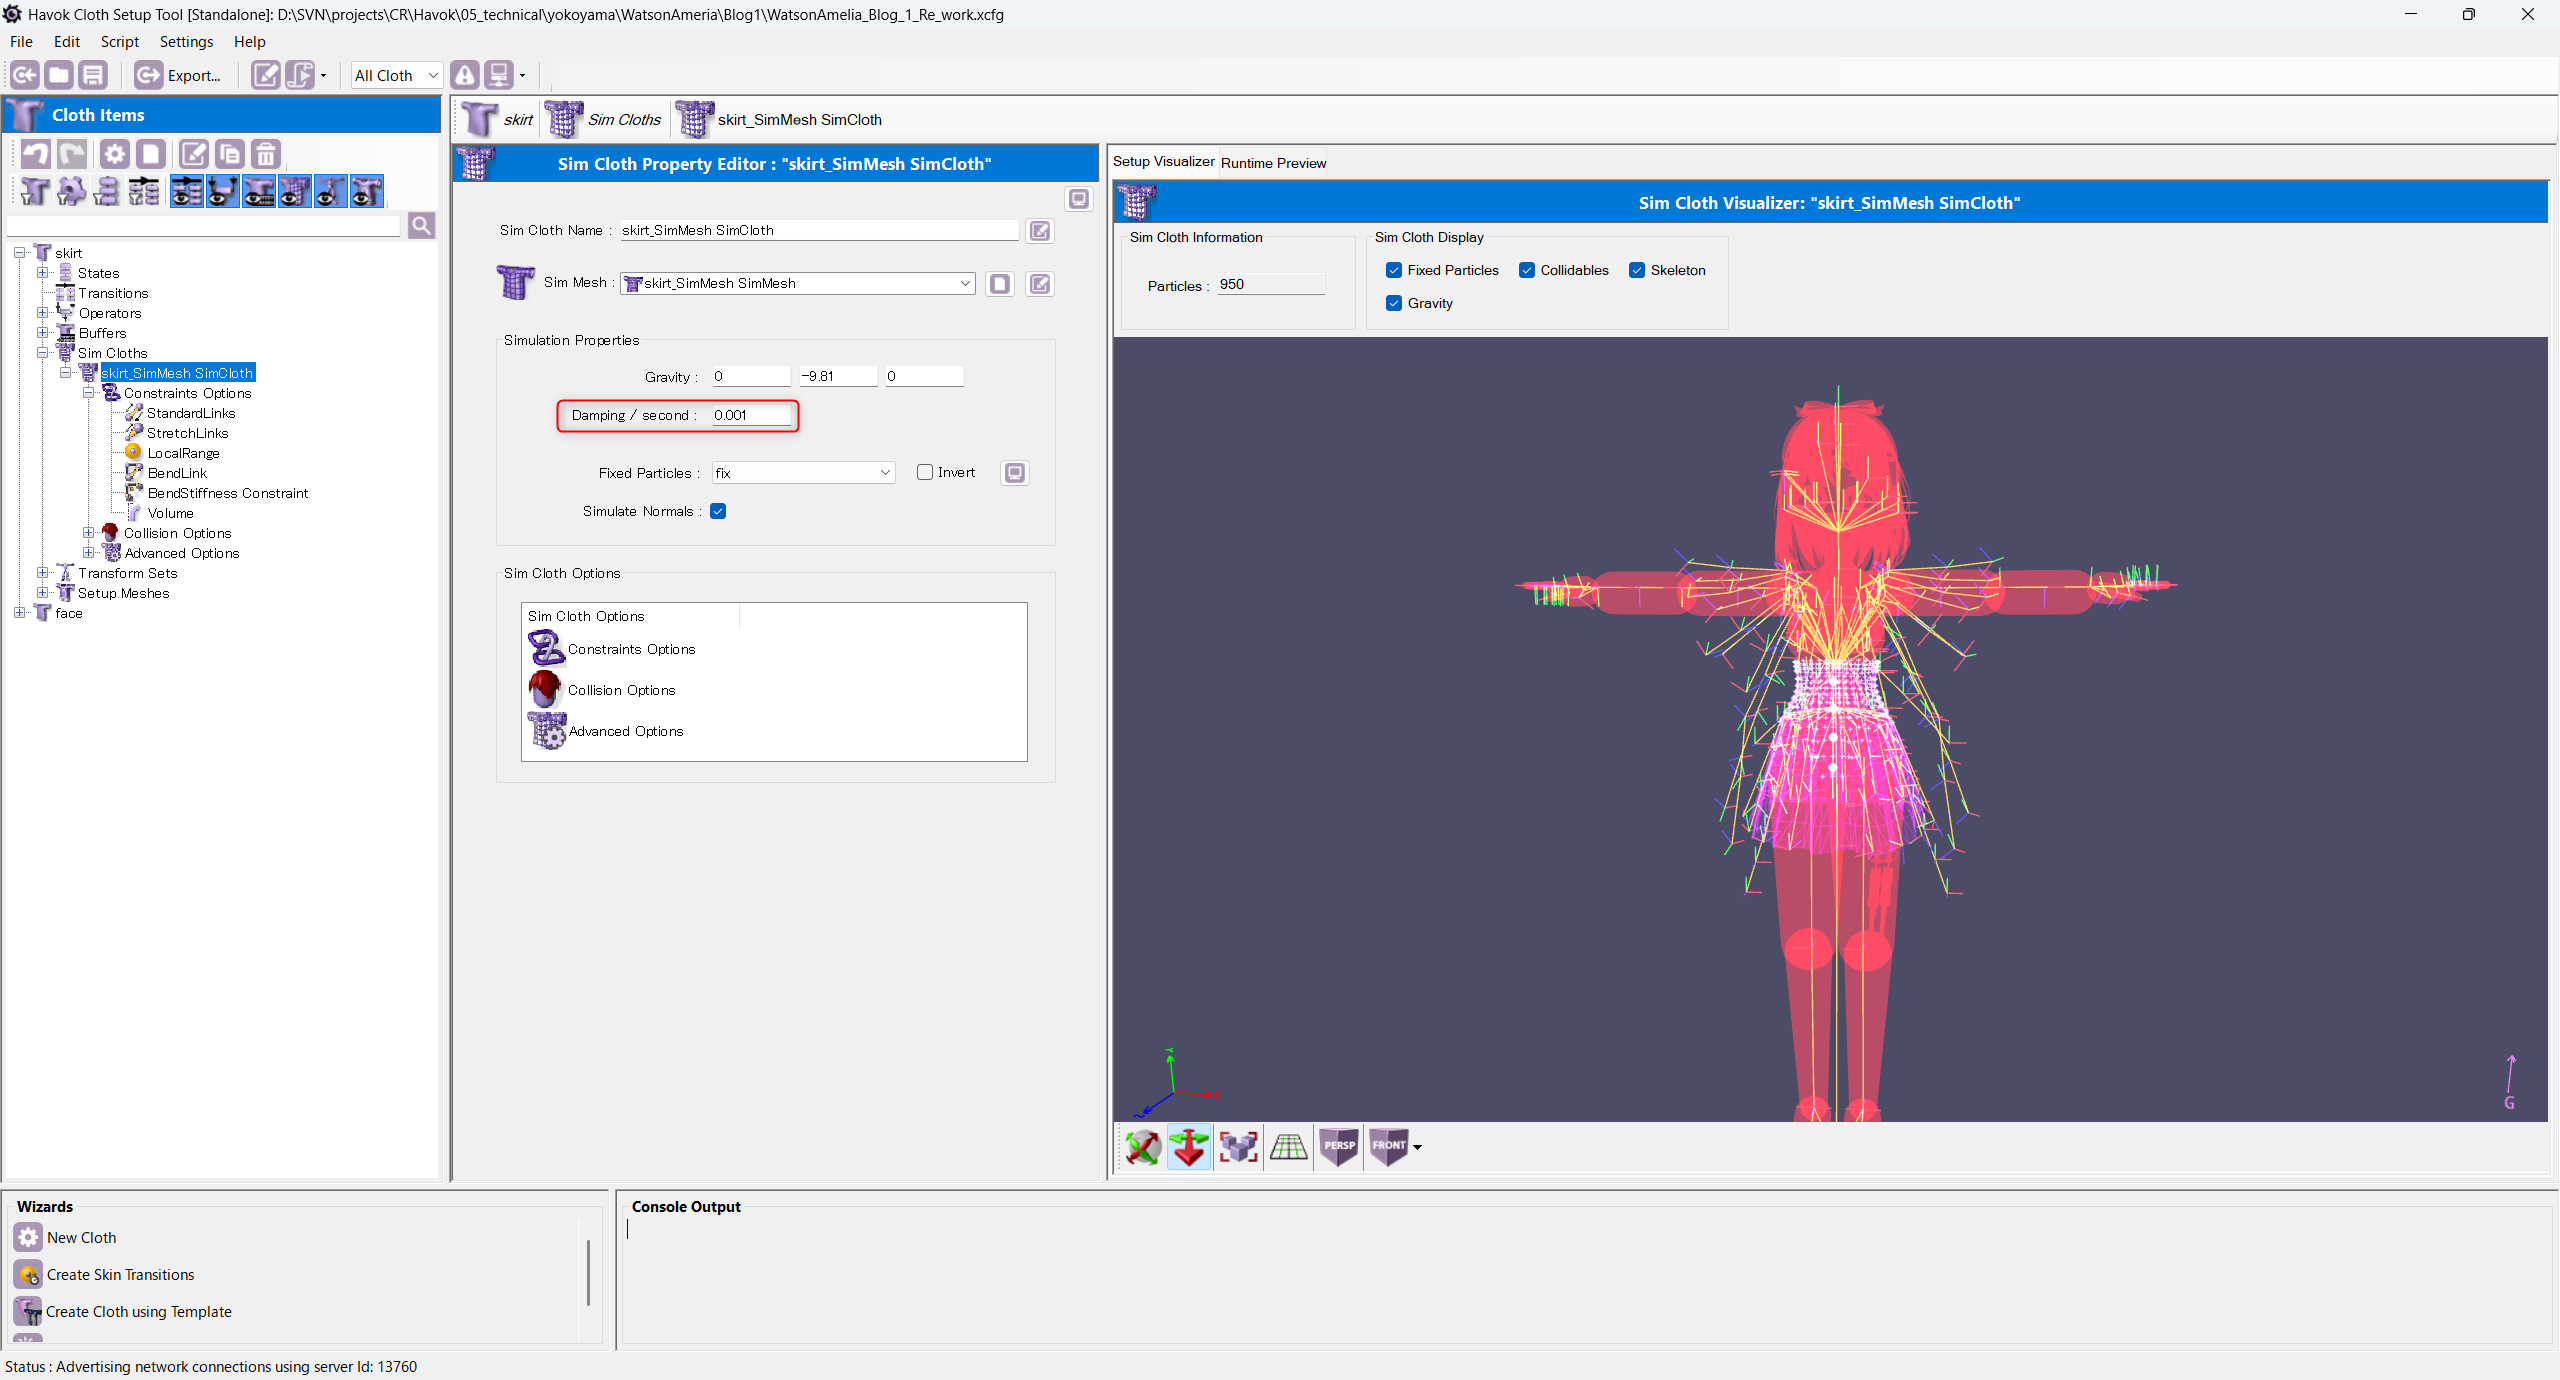
Task: Click the trash delete icon in Cloth Items
Action: [x=266, y=154]
